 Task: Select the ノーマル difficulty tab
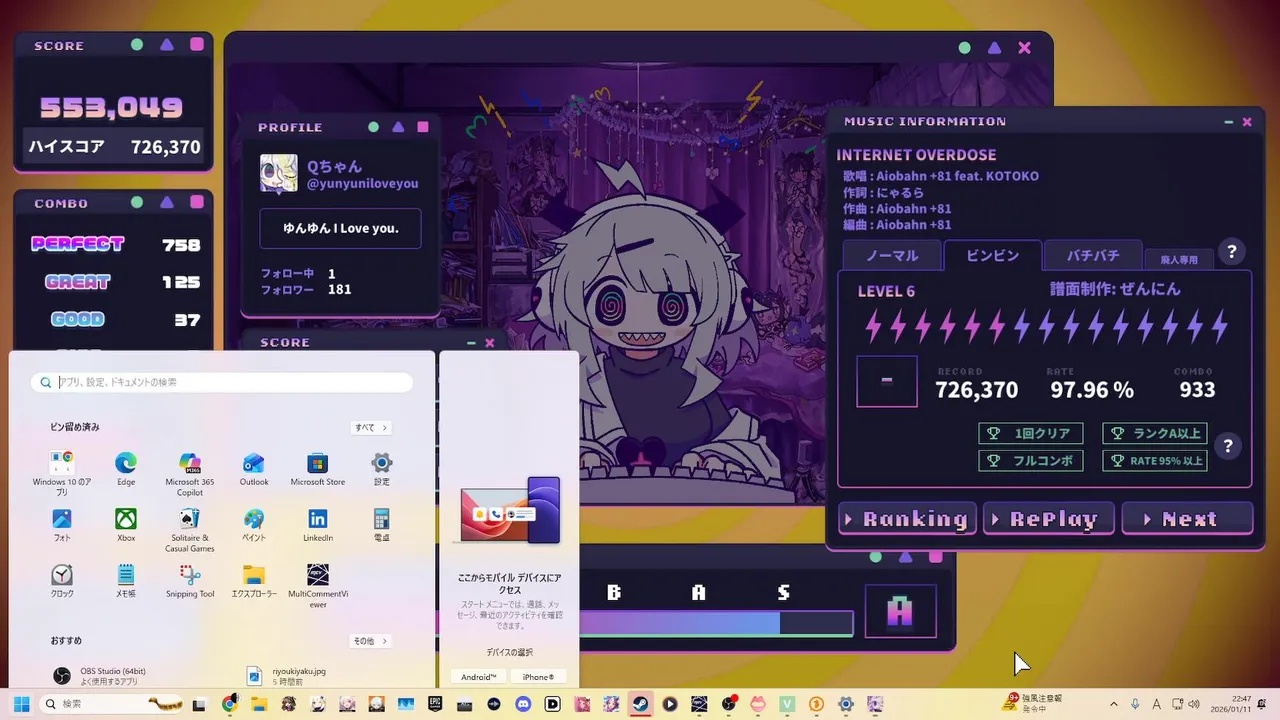point(892,255)
